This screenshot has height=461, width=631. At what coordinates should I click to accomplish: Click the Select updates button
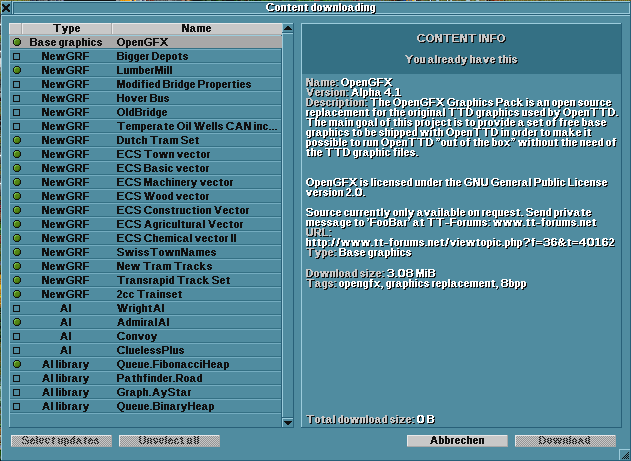pos(61,440)
